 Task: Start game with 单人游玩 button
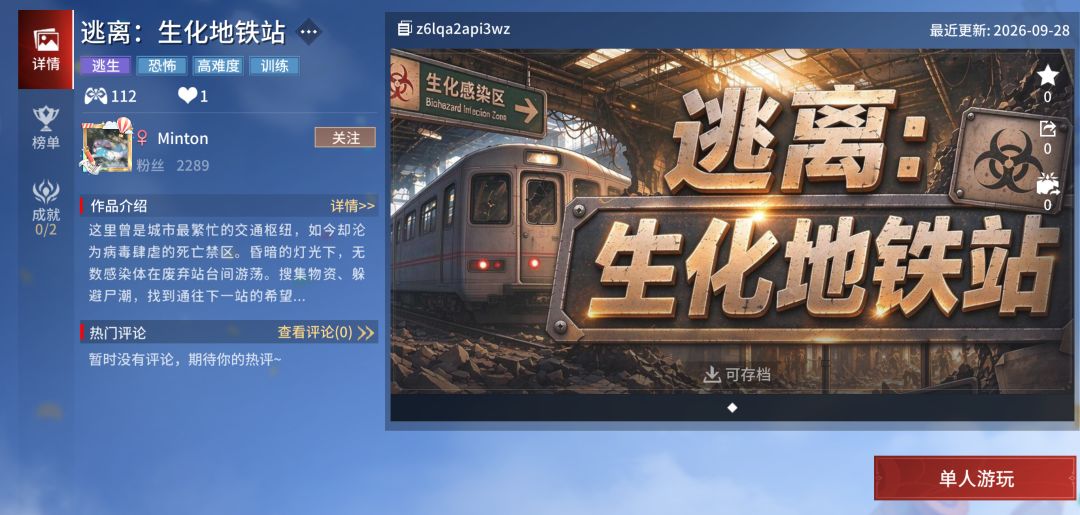click(975, 479)
